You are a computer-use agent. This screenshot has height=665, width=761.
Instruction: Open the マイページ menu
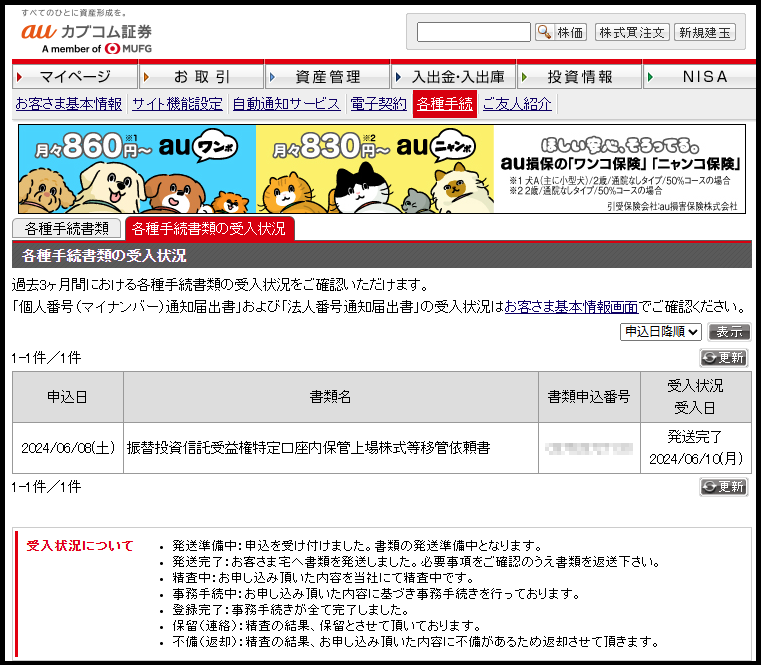75,77
